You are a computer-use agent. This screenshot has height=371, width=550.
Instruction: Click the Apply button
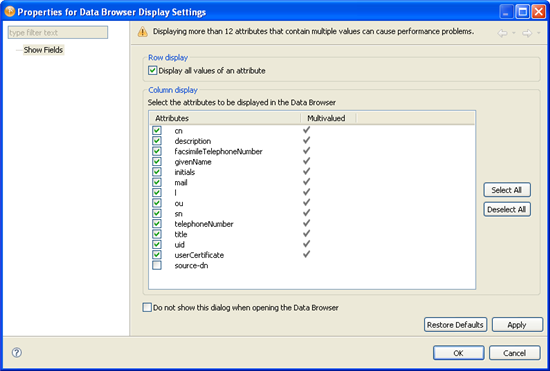pyautogui.click(x=517, y=325)
